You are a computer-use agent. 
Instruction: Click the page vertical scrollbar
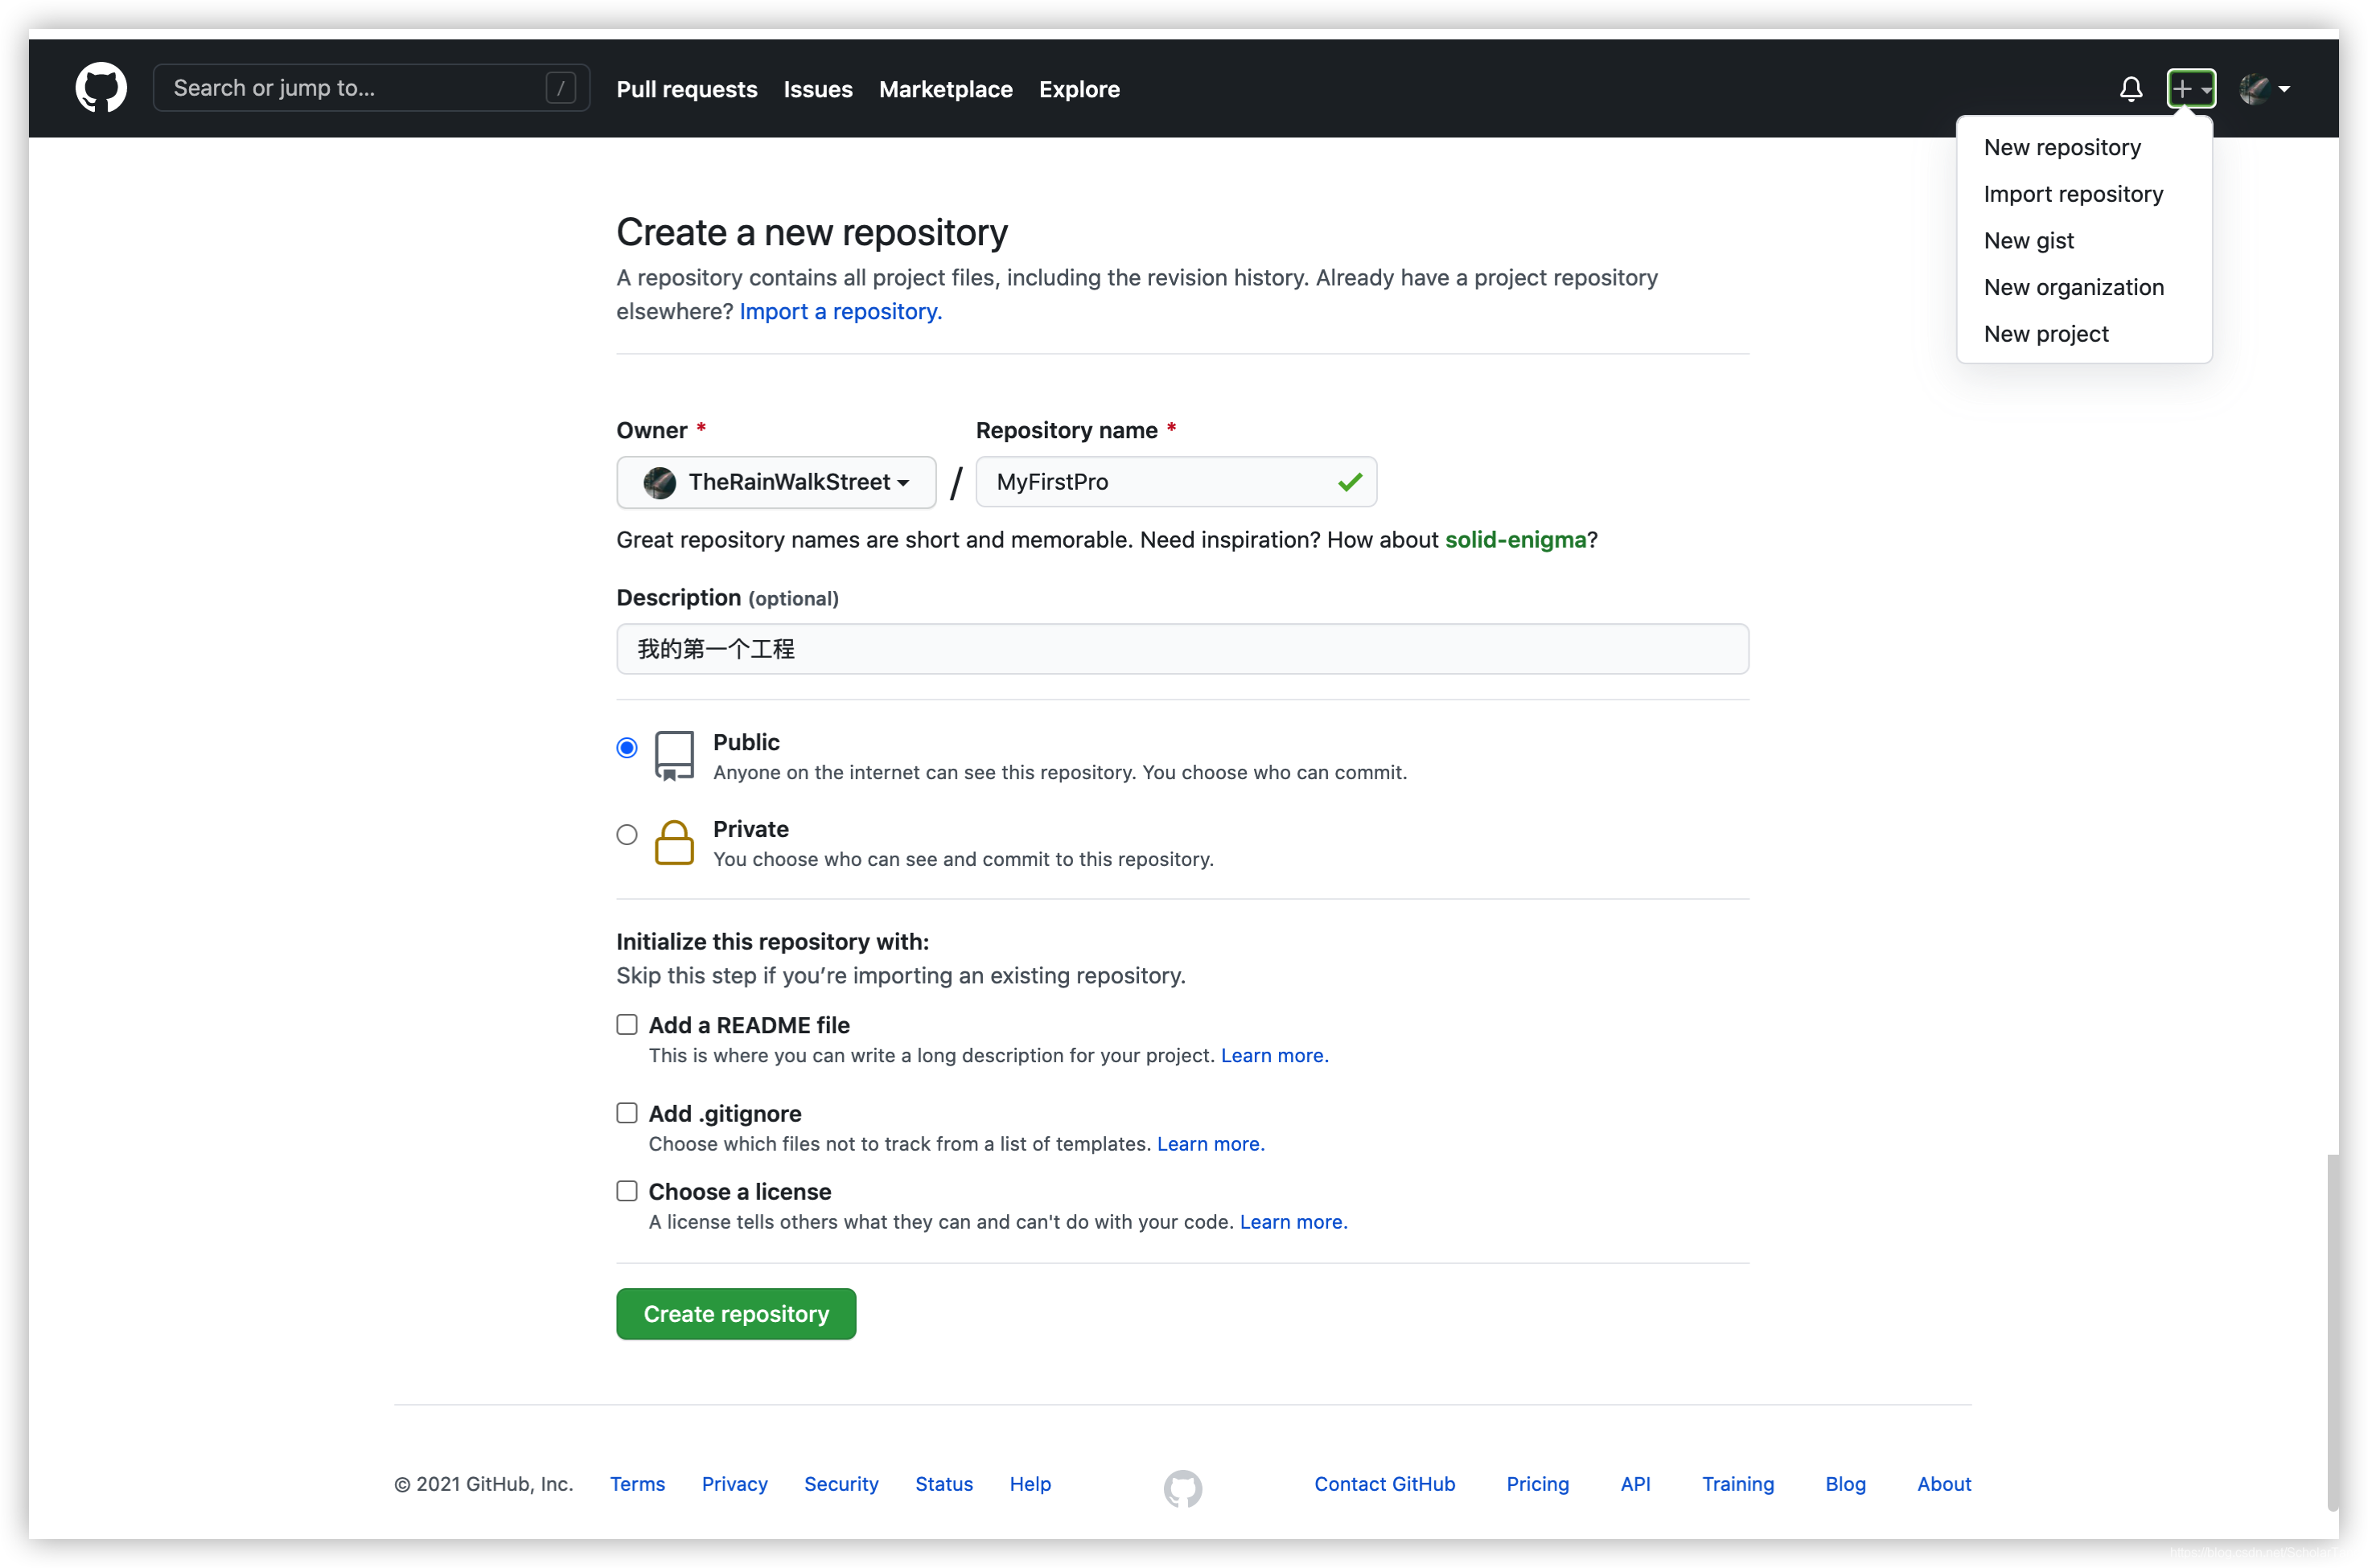[x=2331, y=1333]
